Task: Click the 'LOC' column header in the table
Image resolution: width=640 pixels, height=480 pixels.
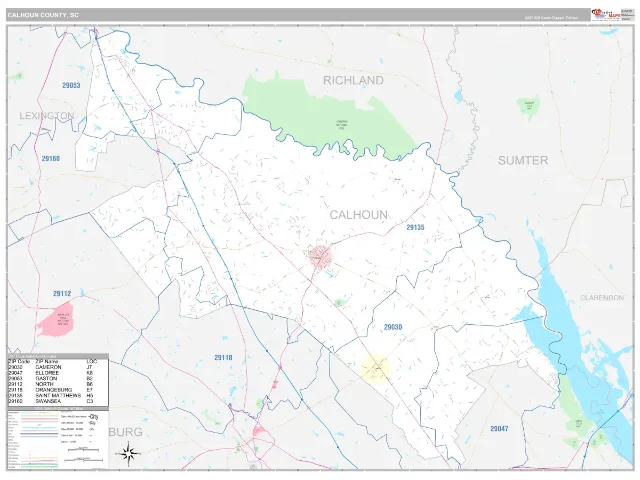Action: 91,362
